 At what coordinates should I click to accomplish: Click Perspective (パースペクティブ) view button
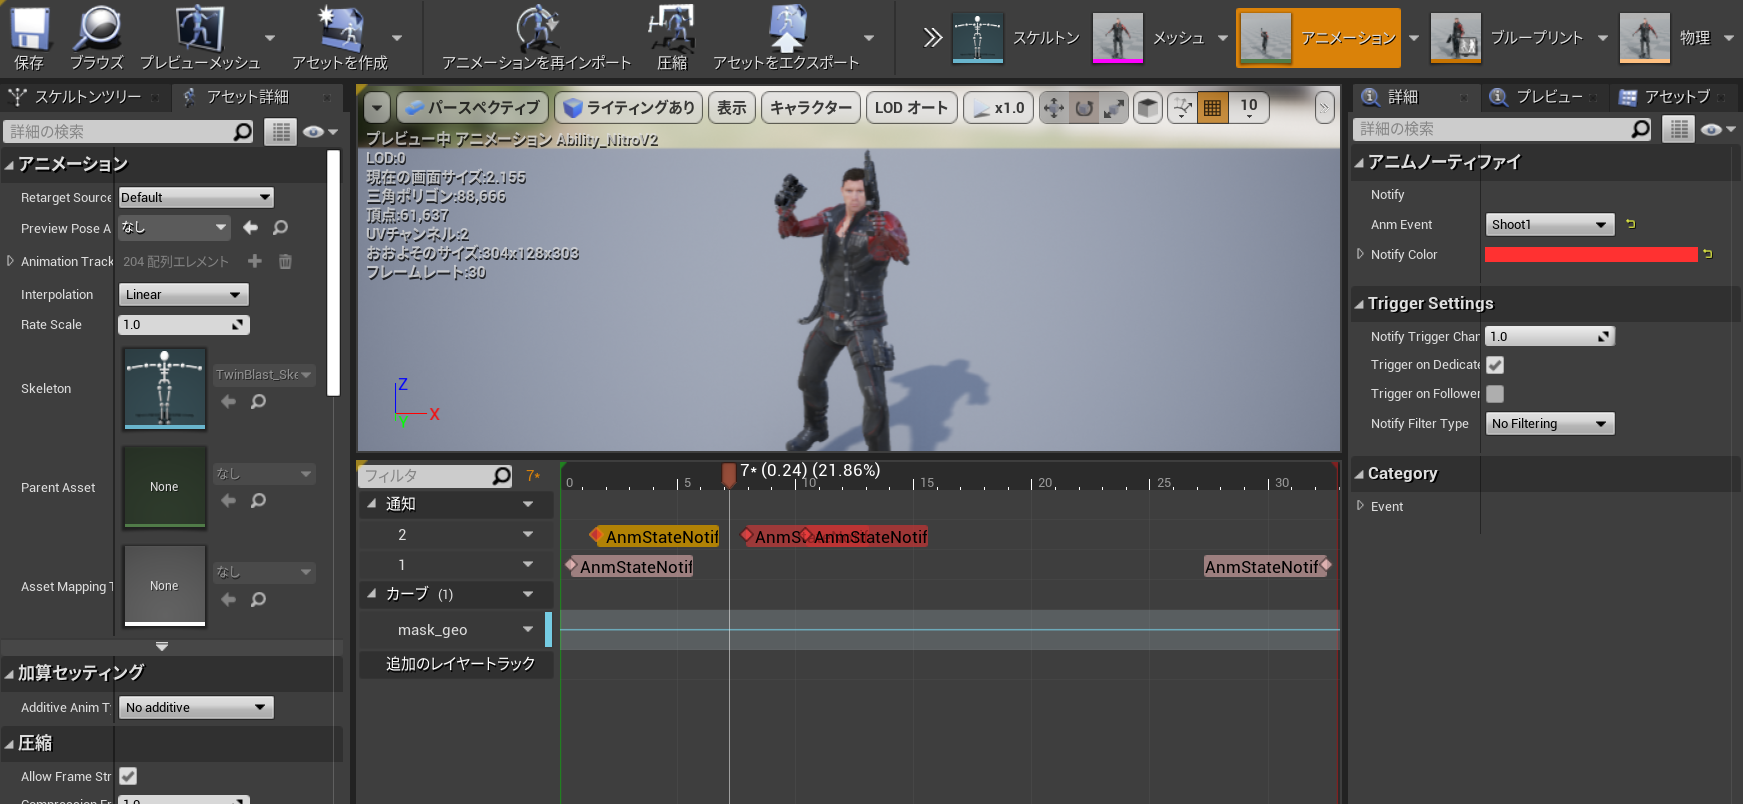click(x=472, y=107)
